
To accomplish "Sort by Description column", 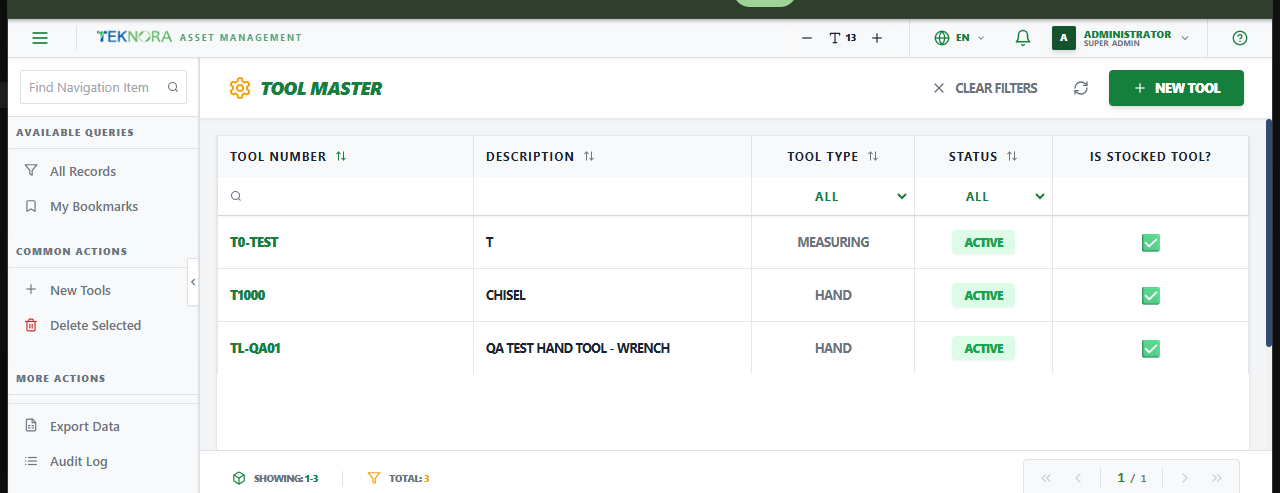I will pyautogui.click(x=589, y=156).
